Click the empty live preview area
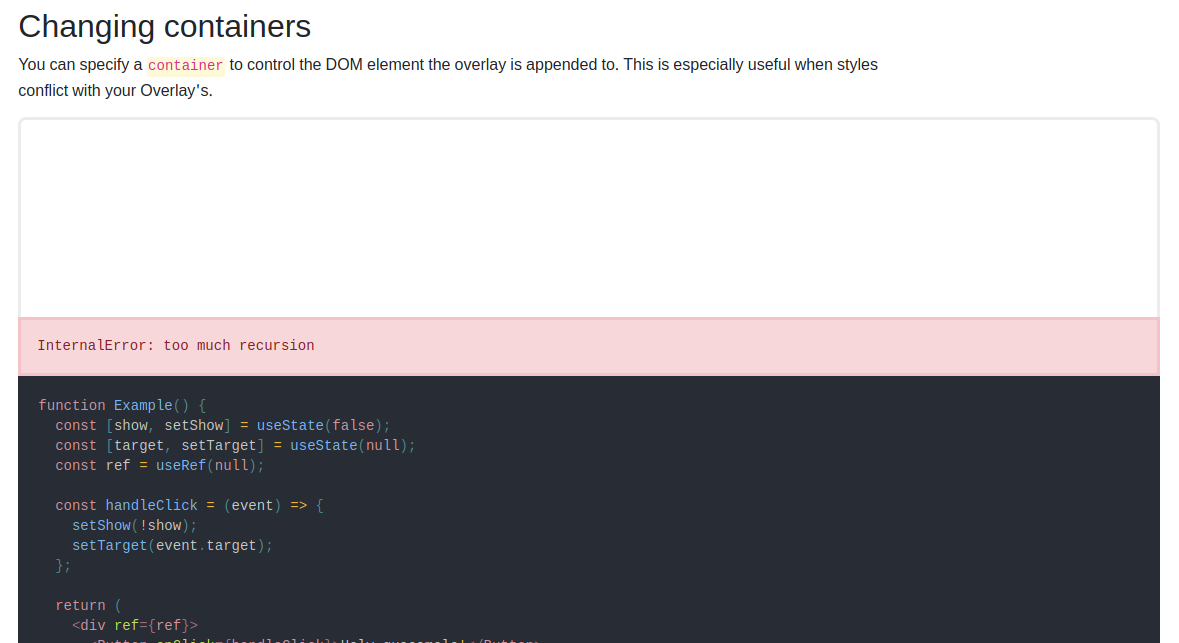1179x643 pixels. (588, 215)
